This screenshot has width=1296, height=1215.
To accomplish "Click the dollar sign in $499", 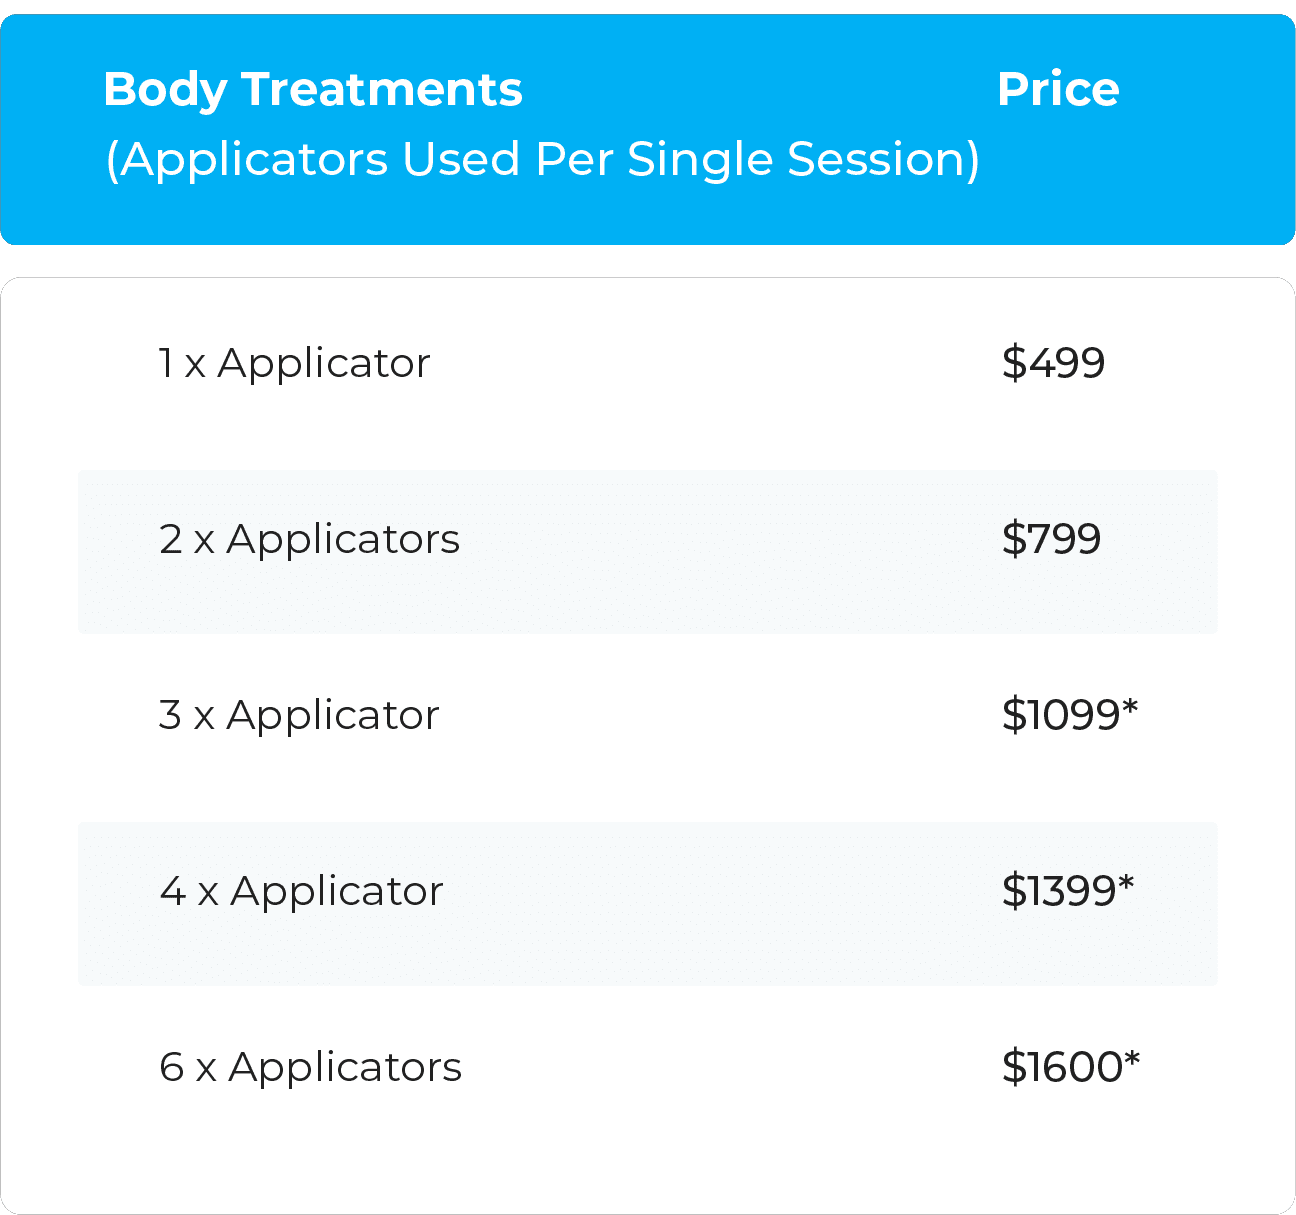I will coord(1014,363).
